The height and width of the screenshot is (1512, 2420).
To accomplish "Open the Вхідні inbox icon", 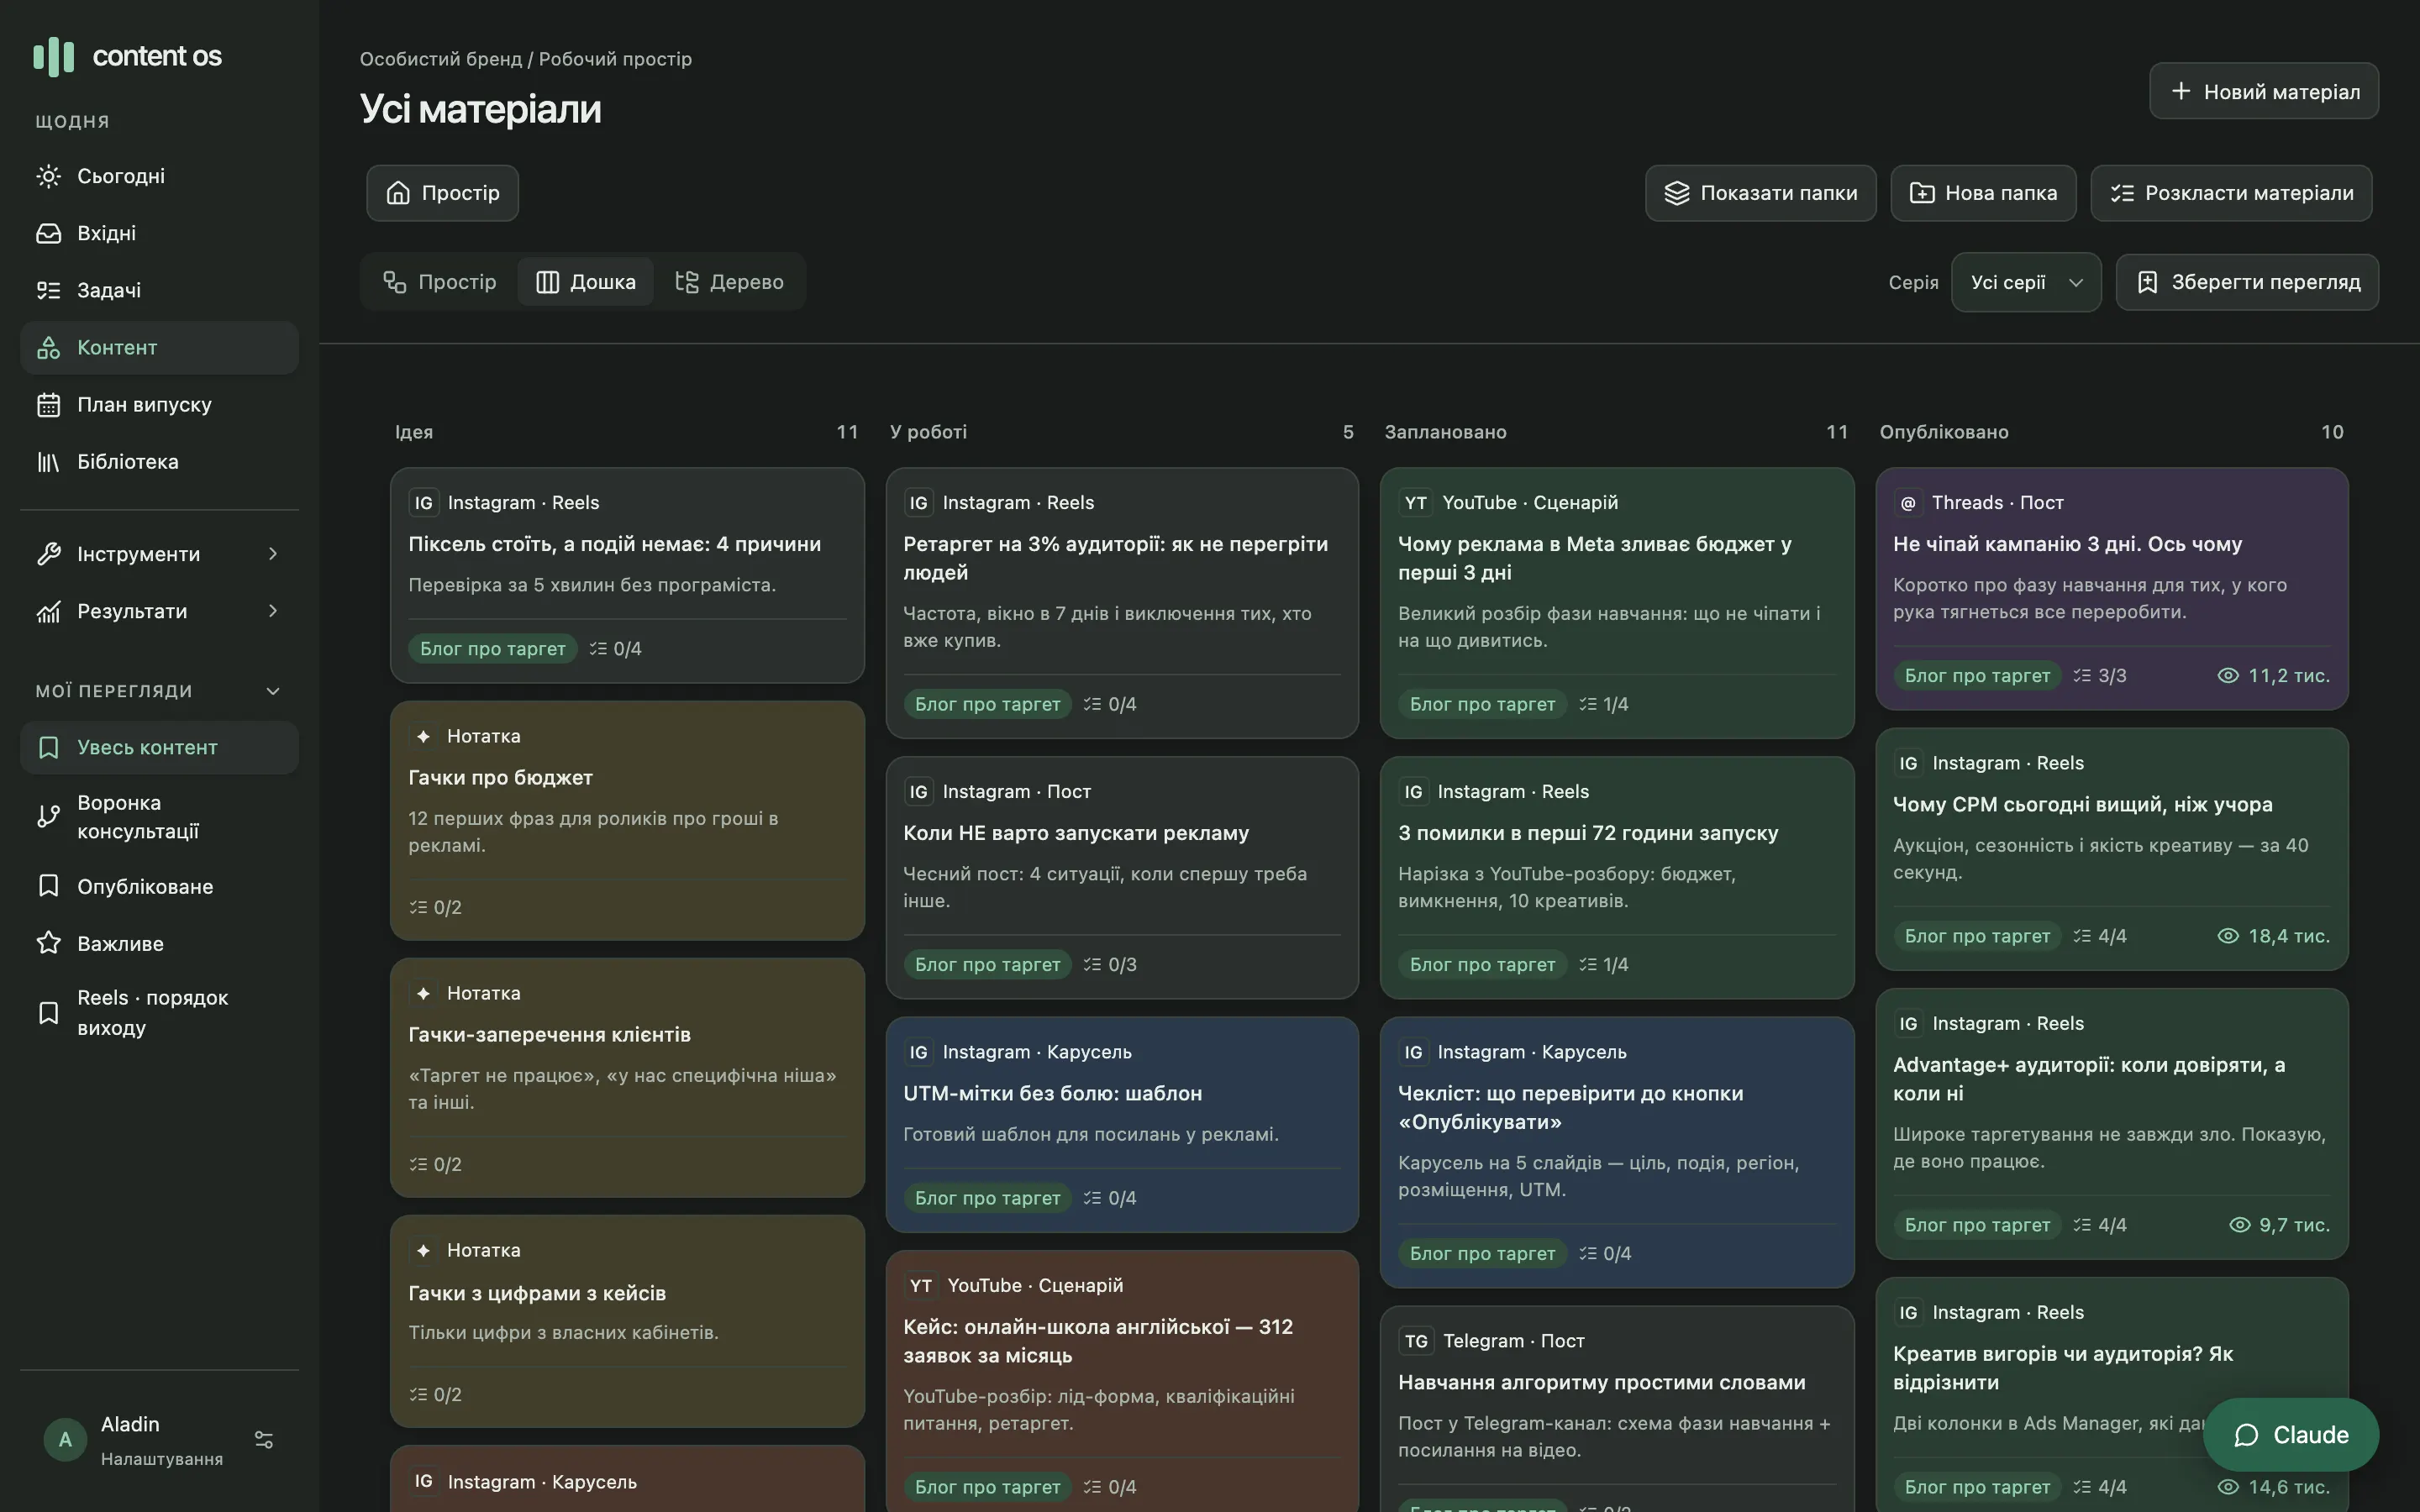I will [x=48, y=233].
